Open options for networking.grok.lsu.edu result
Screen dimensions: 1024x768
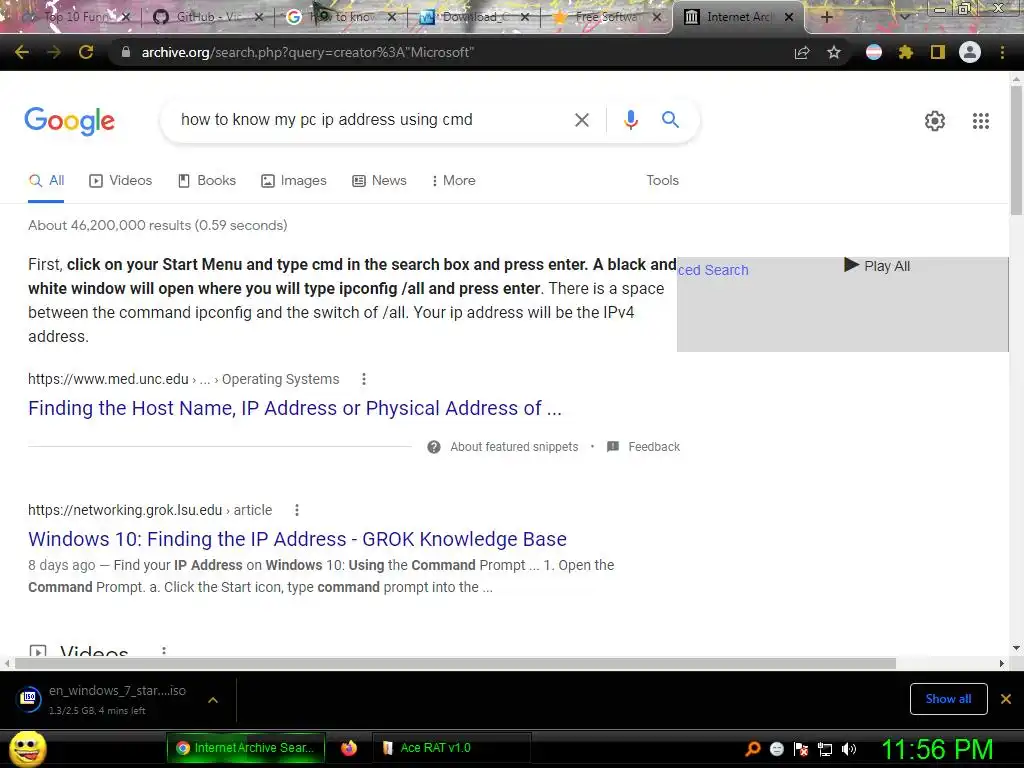296,510
